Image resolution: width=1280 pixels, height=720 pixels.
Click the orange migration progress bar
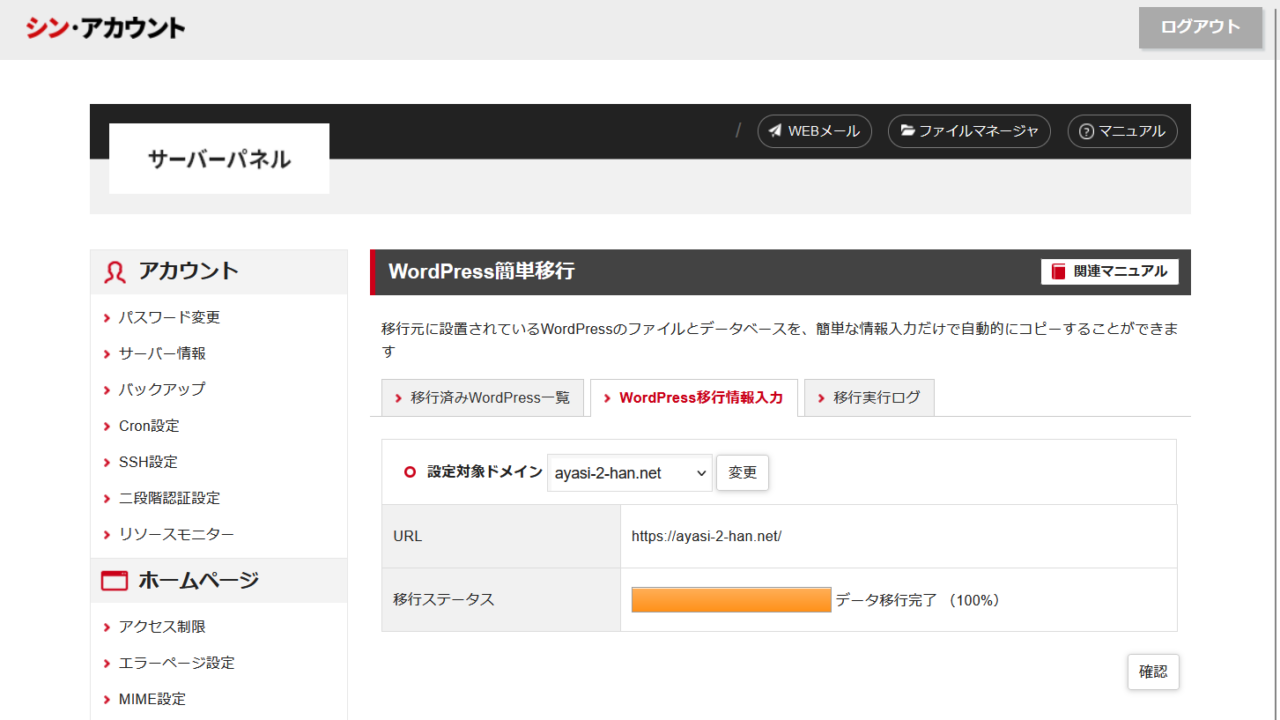731,600
